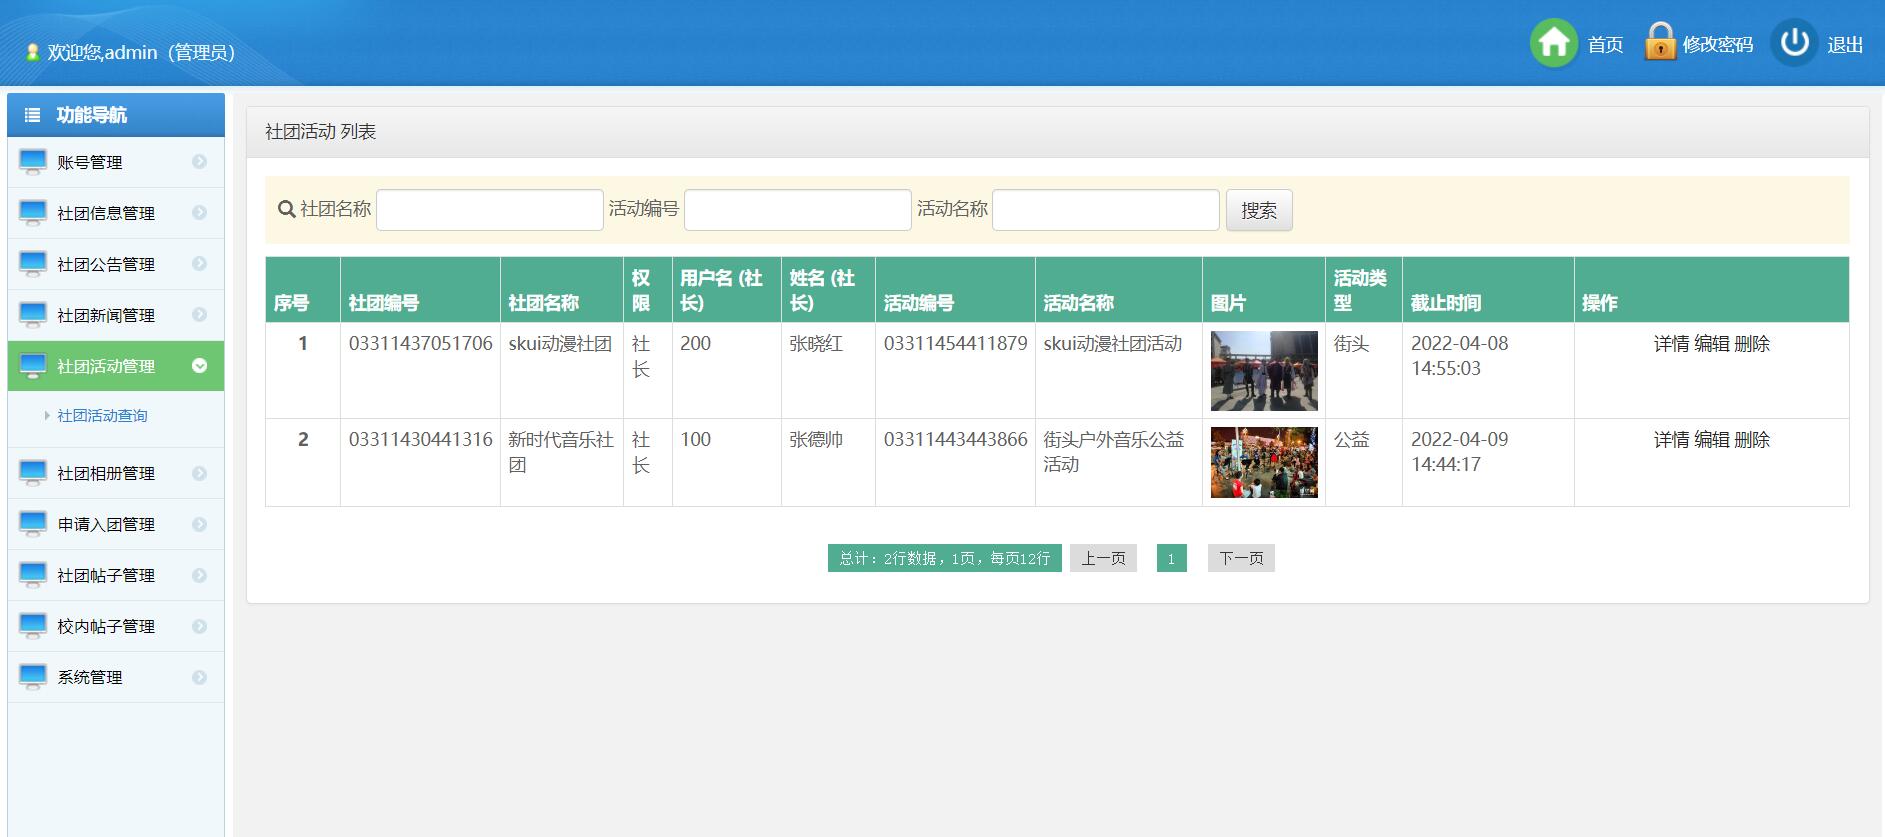1885x837 pixels.
Task: Click 编辑 for 街头户外音乐公益活动
Action: [1711, 440]
